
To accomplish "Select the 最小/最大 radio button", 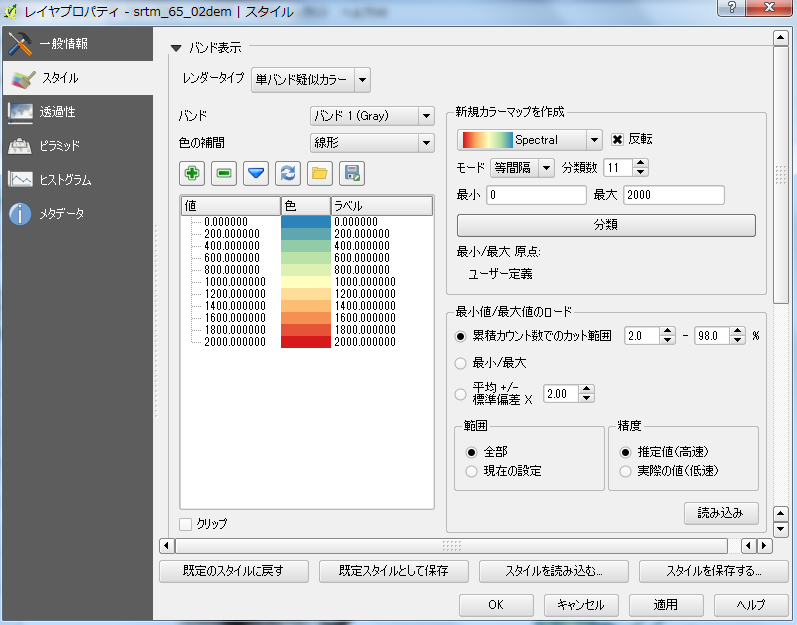I will tap(461, 363).
